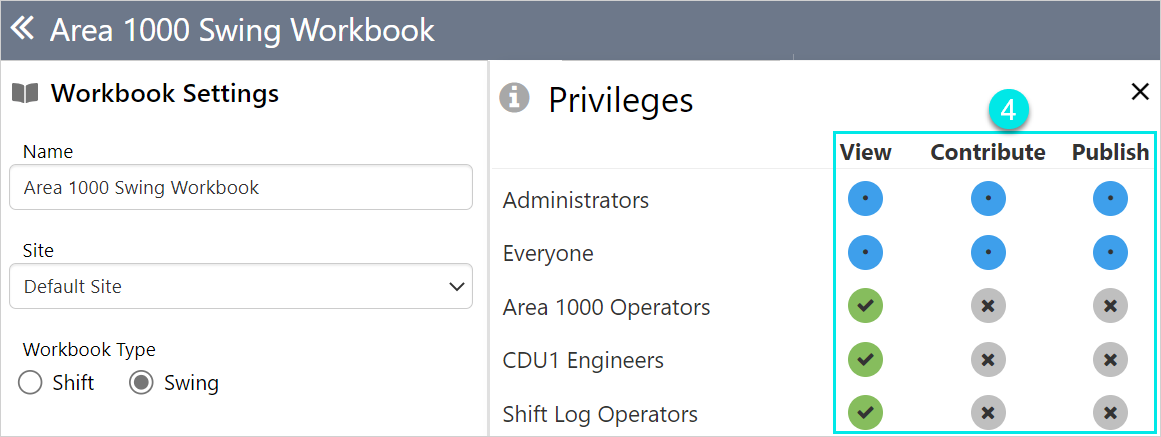Revoke Area 1000 Operators View privilege

pos(865,306)
